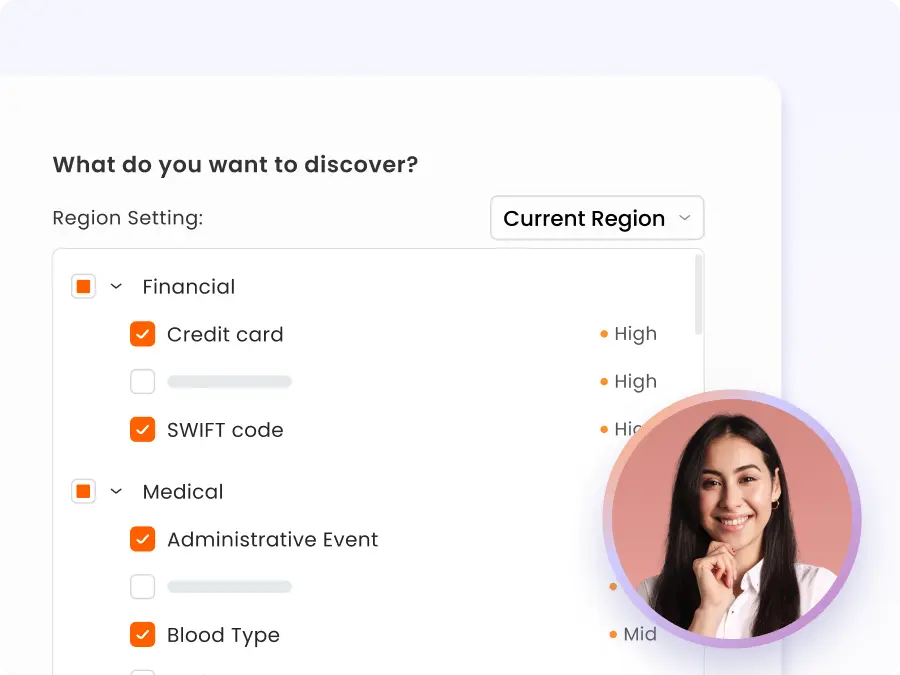Uncheck the Credit card checkbox
This screenshot has width=900, height=675.
[x=142, y=334]
